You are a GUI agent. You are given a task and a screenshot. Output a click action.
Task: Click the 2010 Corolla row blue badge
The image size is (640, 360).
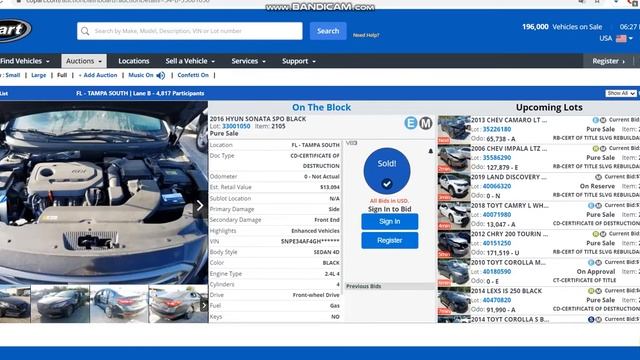point(591,262)
